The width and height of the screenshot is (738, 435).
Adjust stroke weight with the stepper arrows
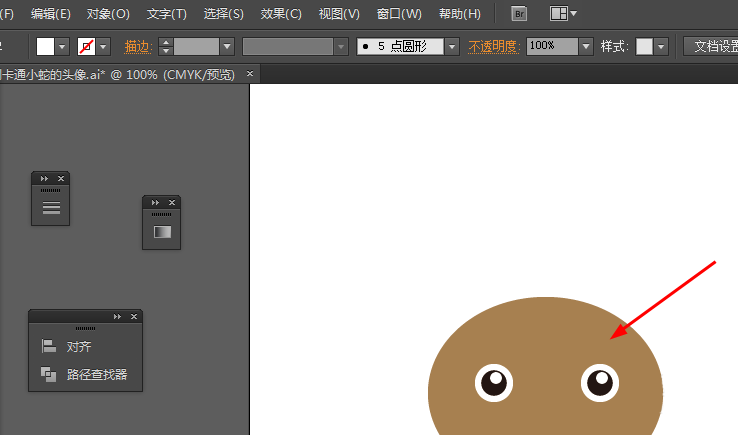tap(165, 47)
